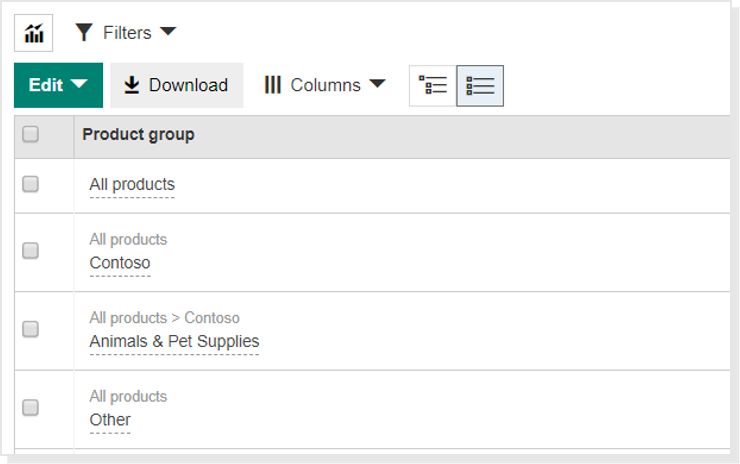Select Animals & Pet Supplies group
This screenshot has height=464, width=740.
(174, 342)
